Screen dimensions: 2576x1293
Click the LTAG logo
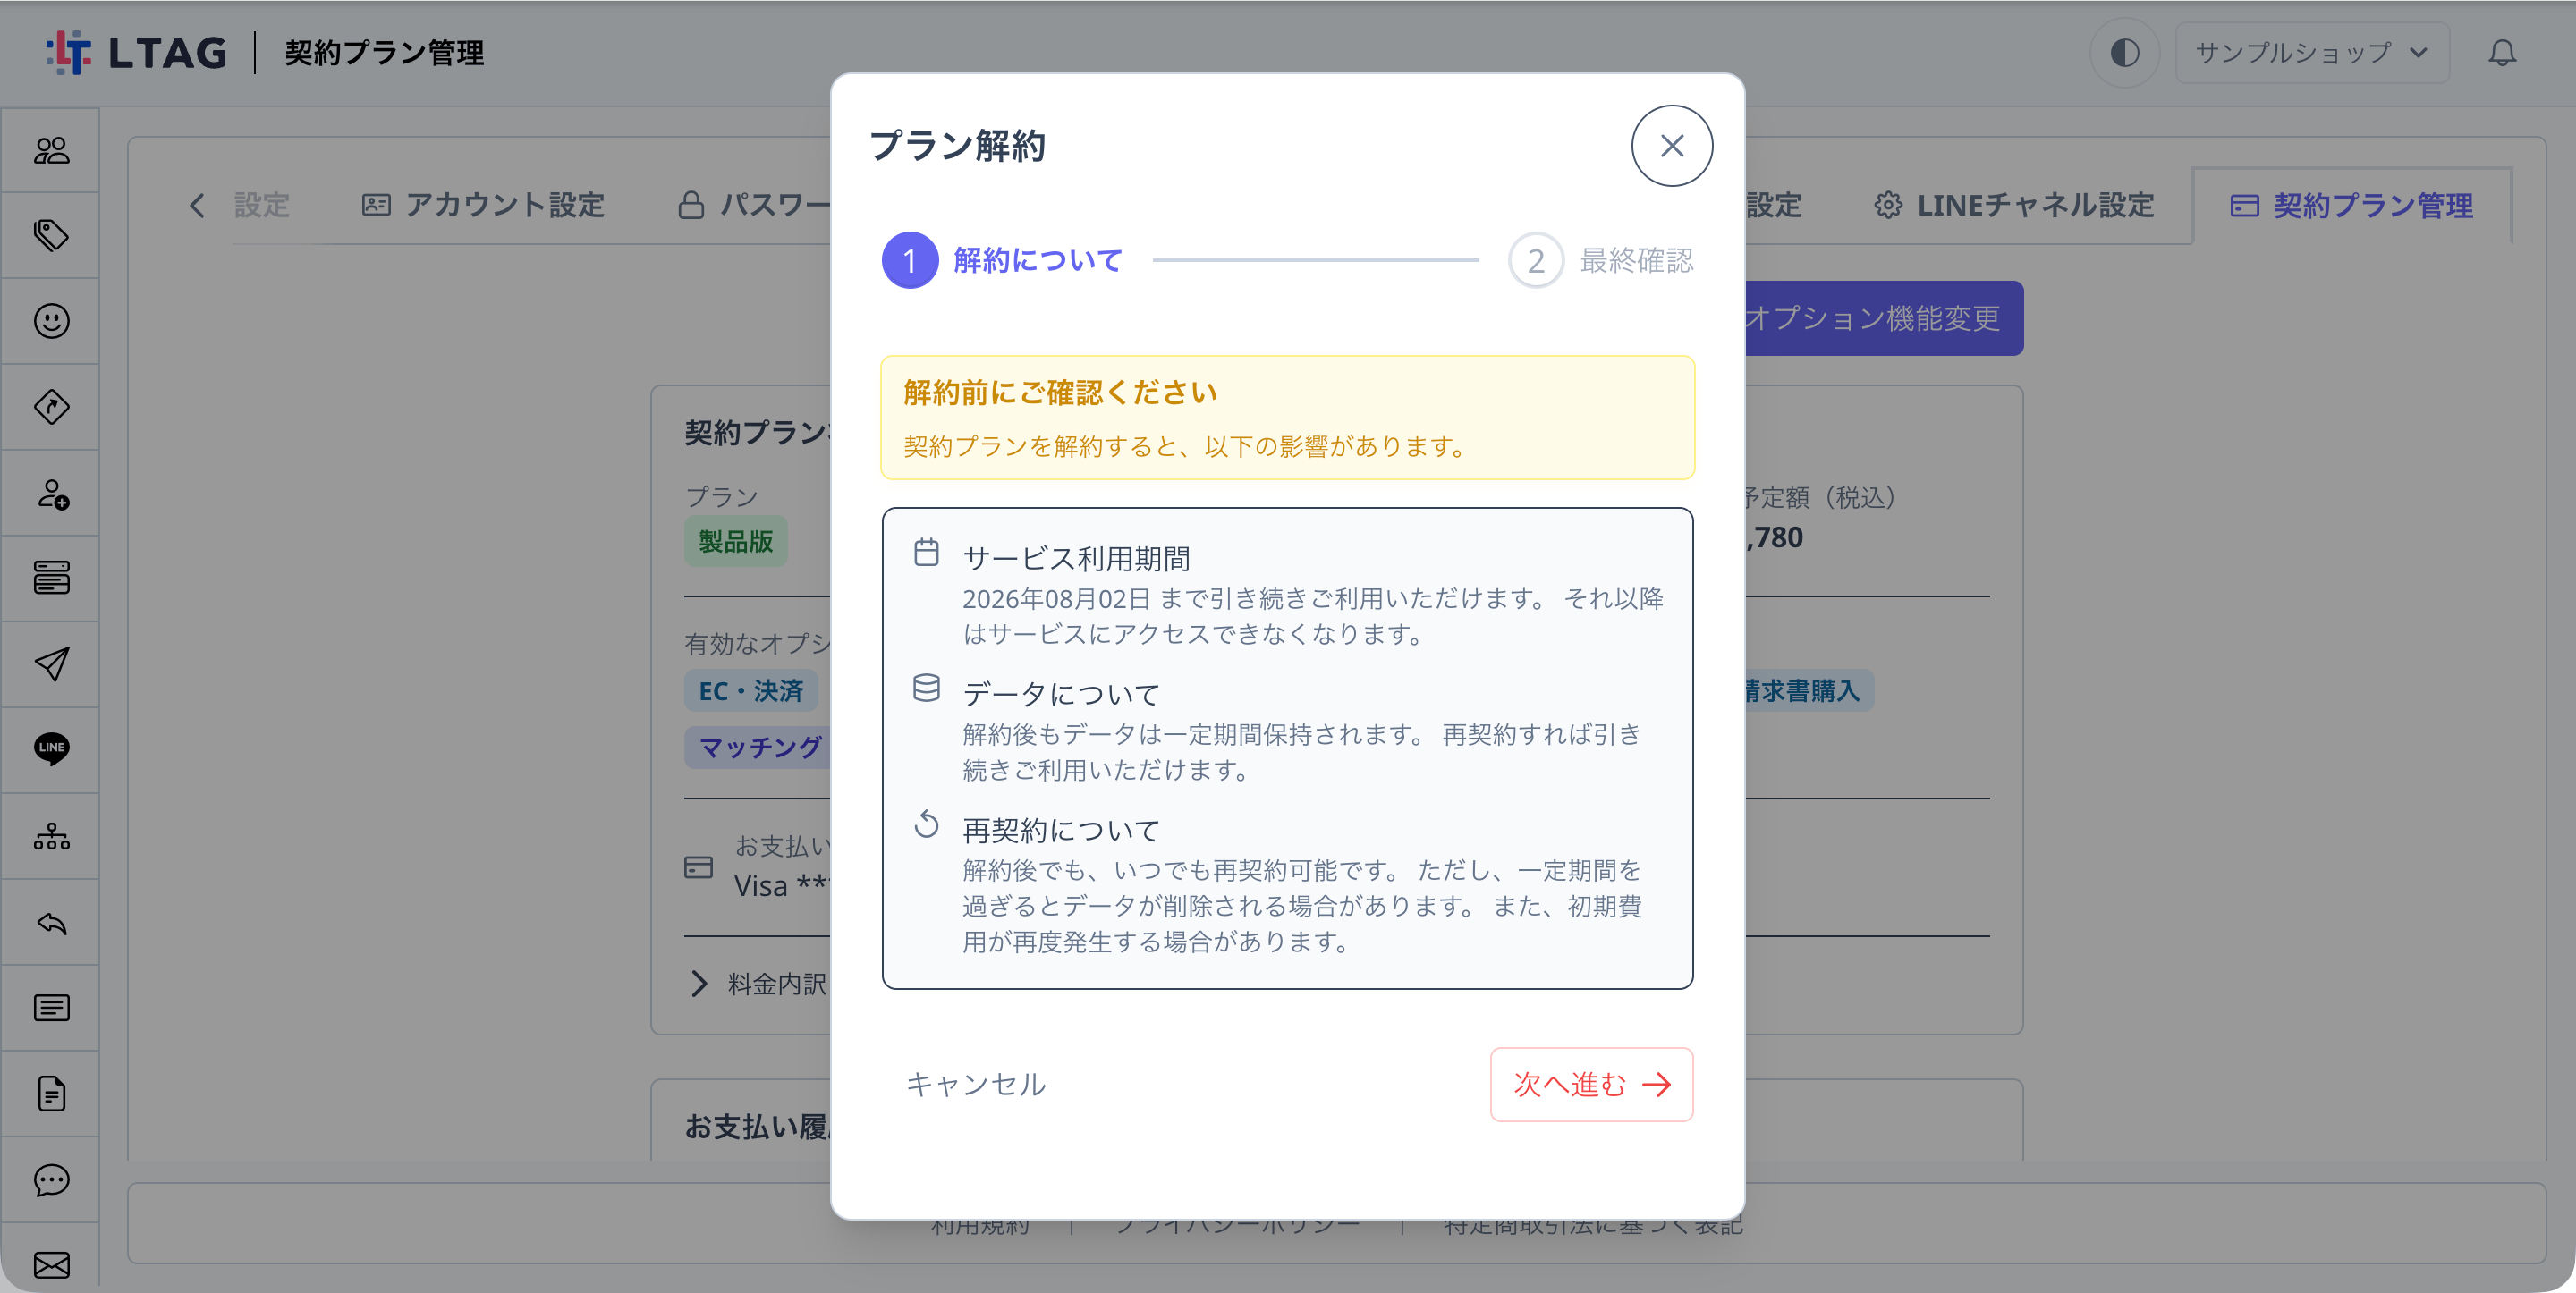(x=137, y=52)
